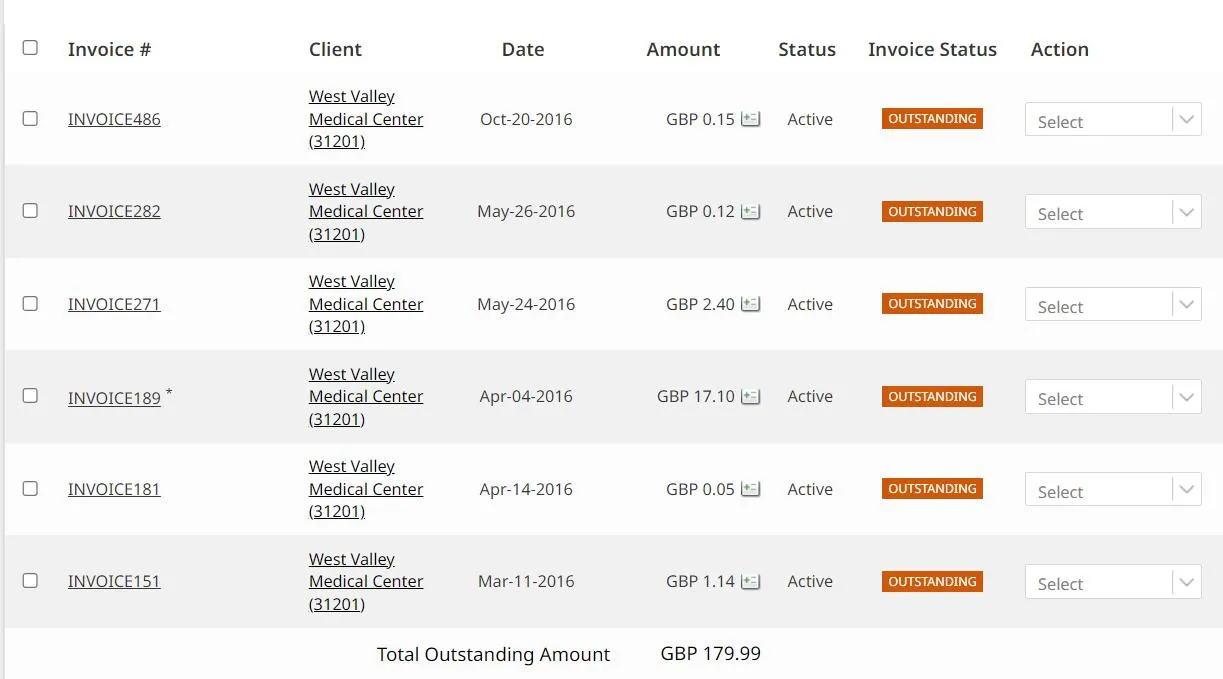The image size is (1223, 679).
Task: Select the INVOICE151 row checkbox
Action: (30, 581)
